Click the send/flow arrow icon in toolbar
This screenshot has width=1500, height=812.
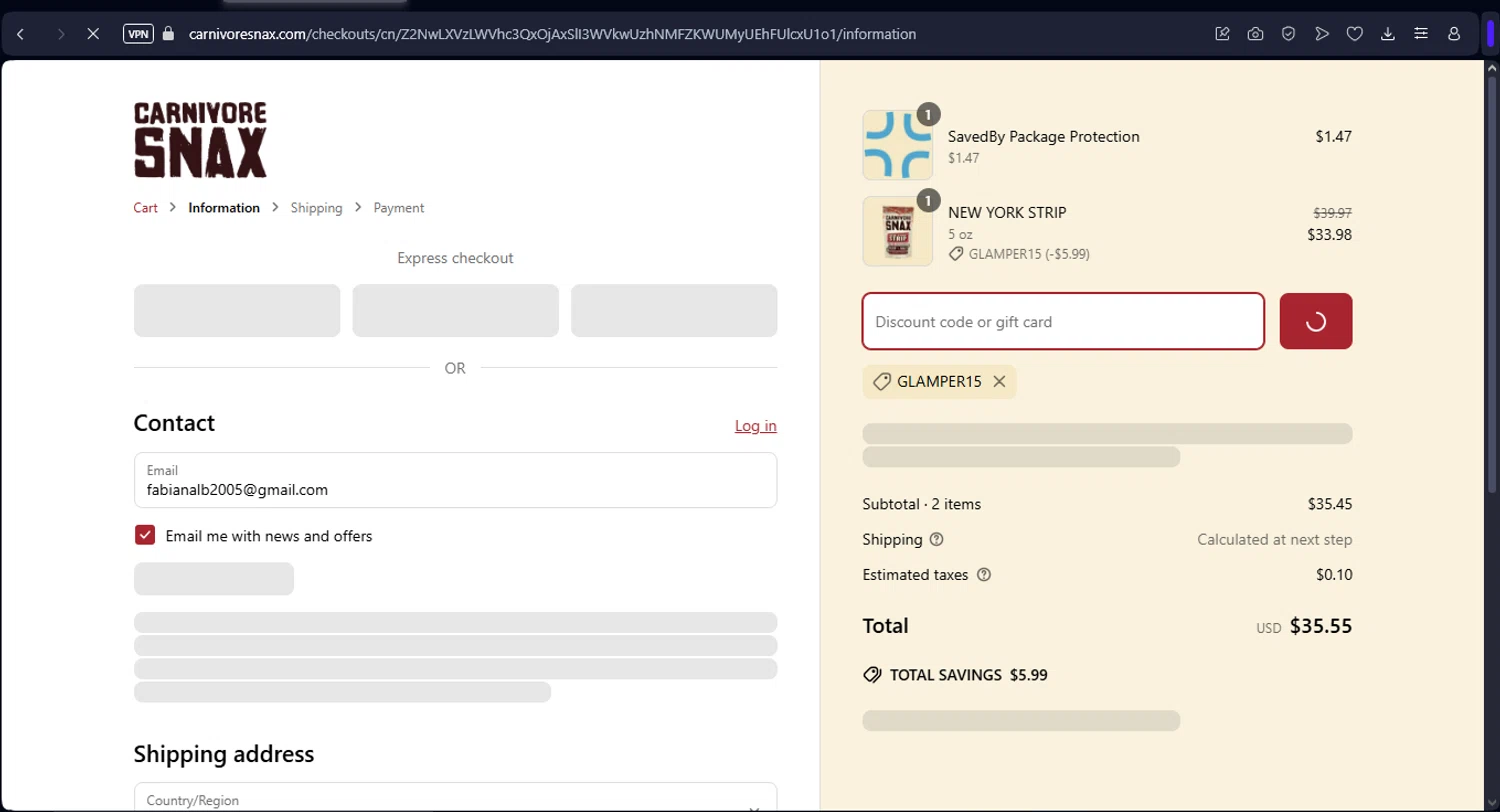coord(1322,34)
